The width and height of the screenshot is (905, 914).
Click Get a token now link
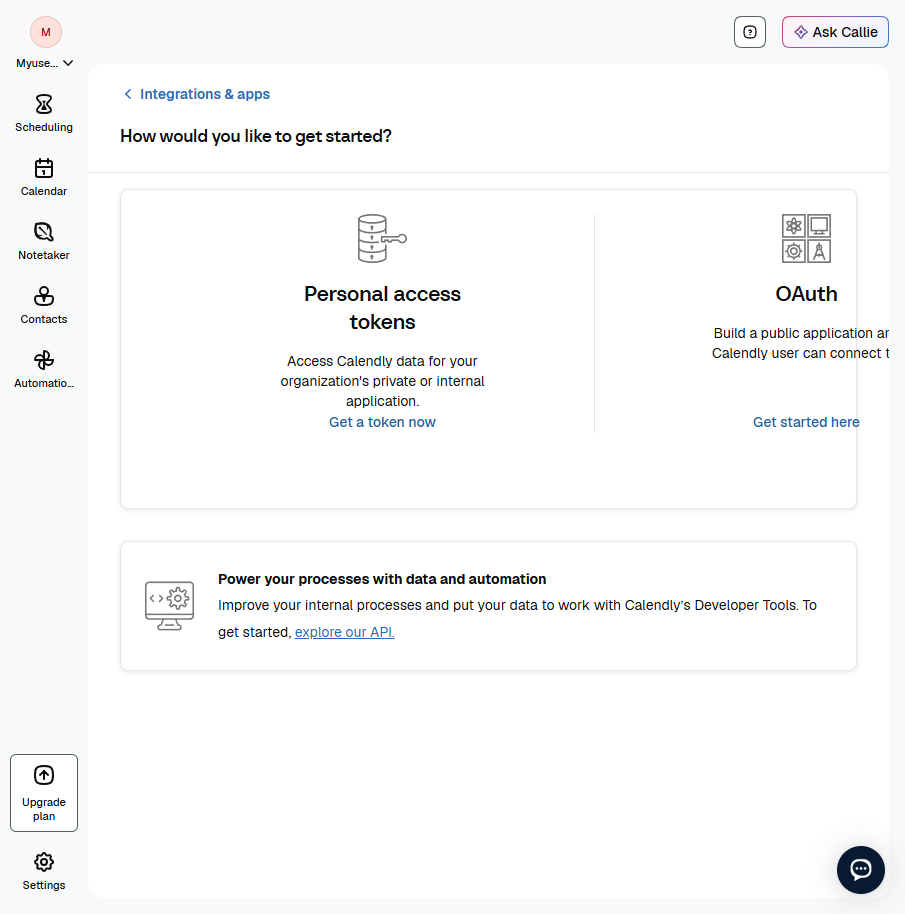382,422
